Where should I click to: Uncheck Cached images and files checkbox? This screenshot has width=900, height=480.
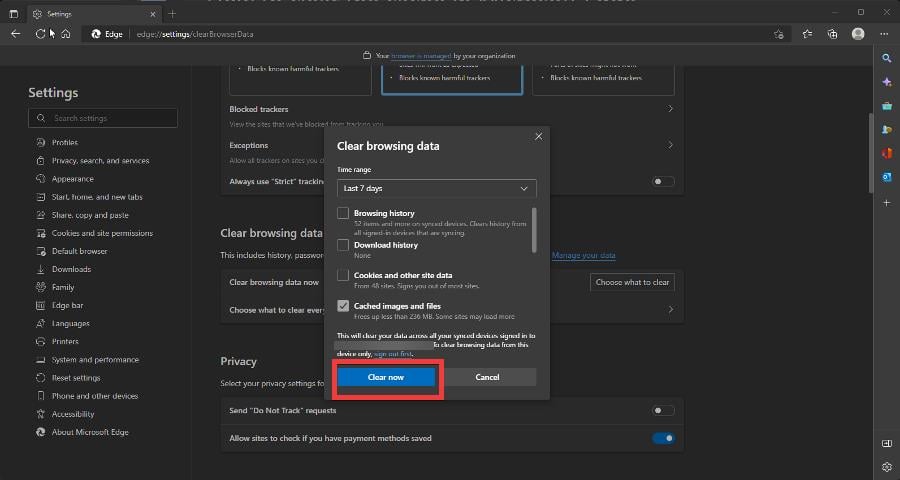[343, 306]
